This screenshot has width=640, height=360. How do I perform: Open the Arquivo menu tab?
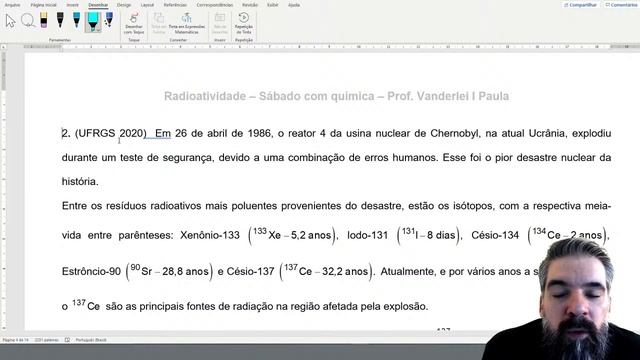(x=12, y=5)
